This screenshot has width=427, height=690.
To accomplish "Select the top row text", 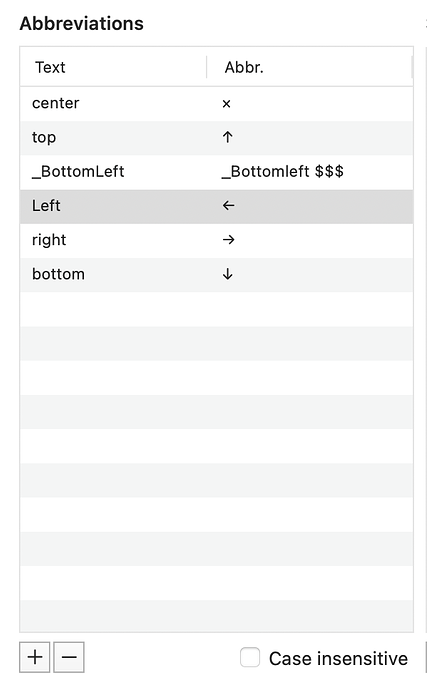I will click(44, 138).
